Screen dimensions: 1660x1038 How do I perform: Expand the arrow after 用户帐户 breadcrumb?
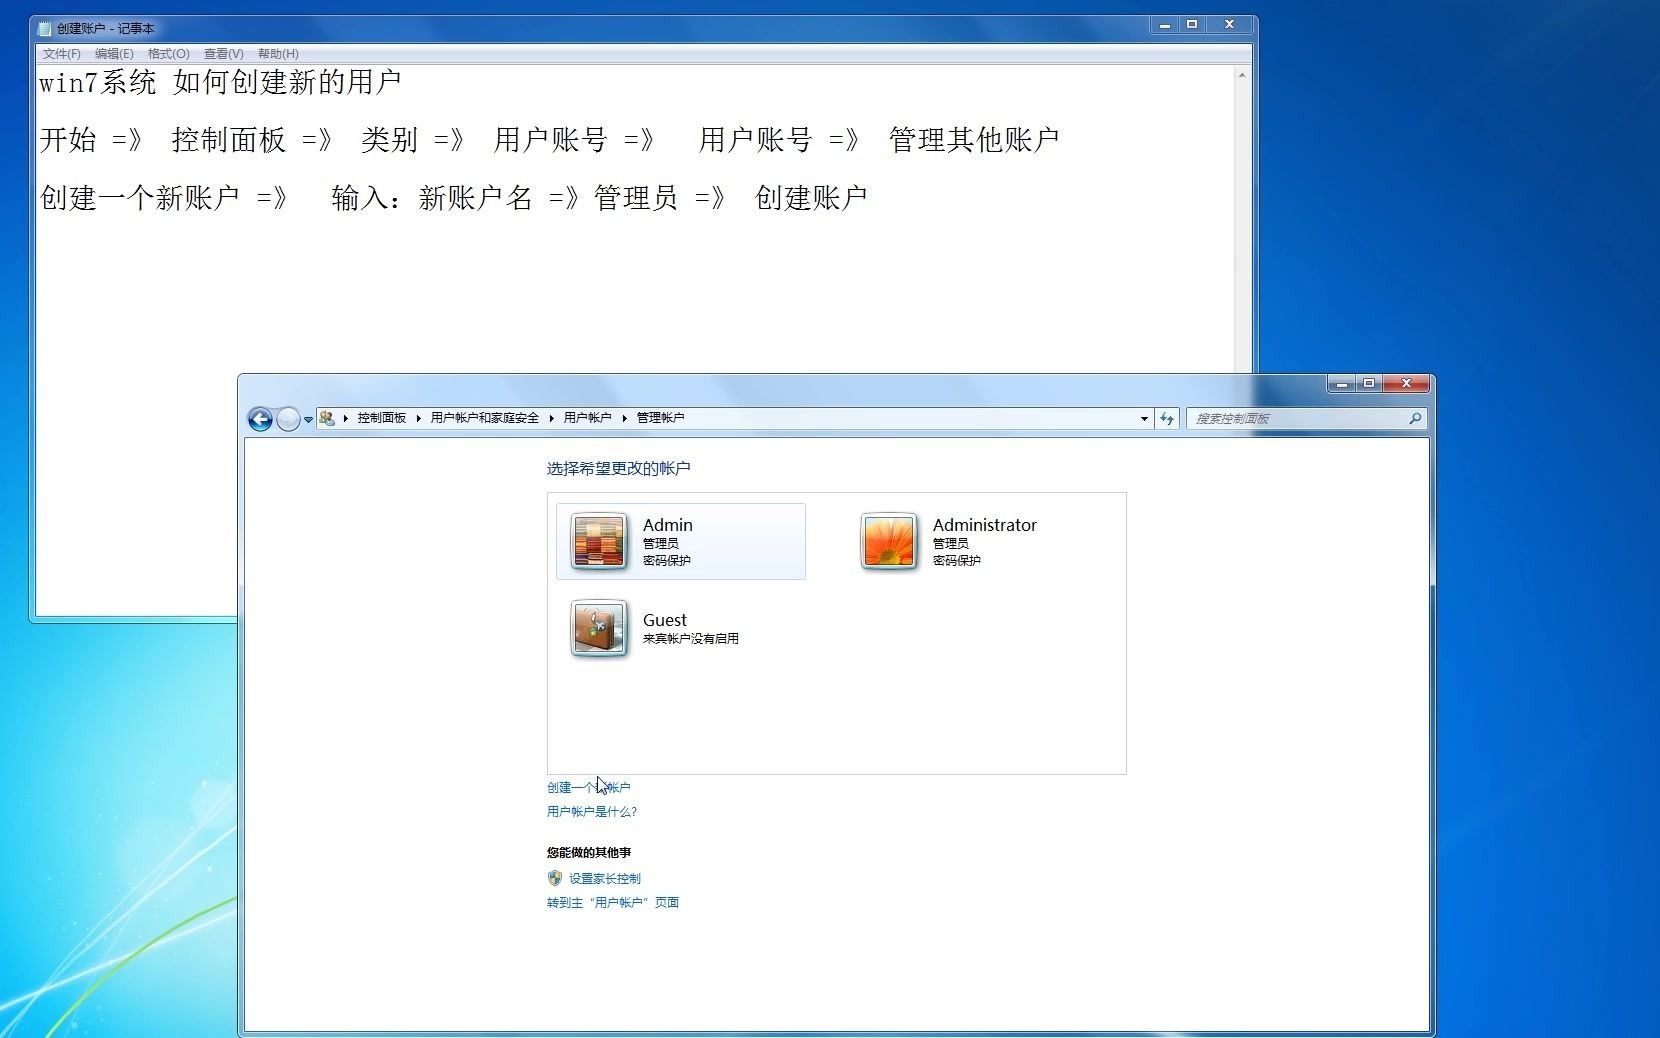pos(624,418)
